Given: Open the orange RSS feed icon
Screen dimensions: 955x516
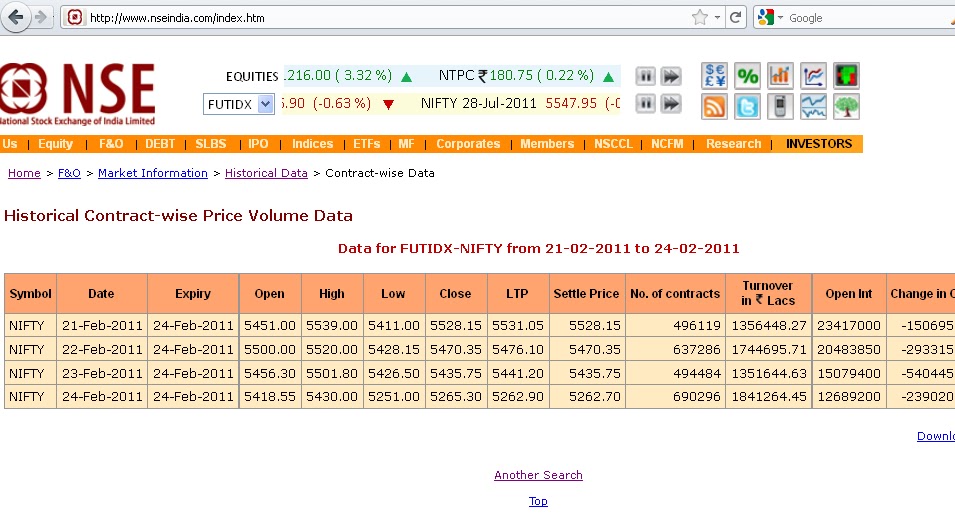Looking at the screenshot, I should pos(714,107).
